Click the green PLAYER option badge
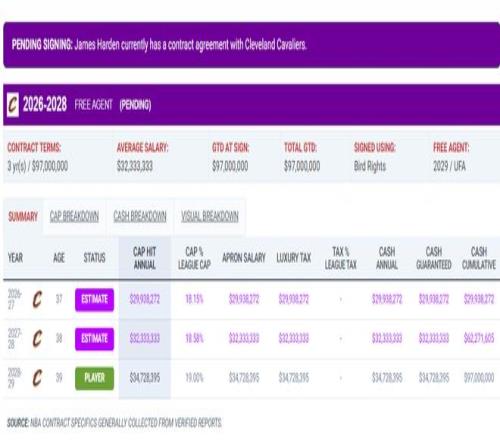The image size is (500, 440). pos(94,378)
